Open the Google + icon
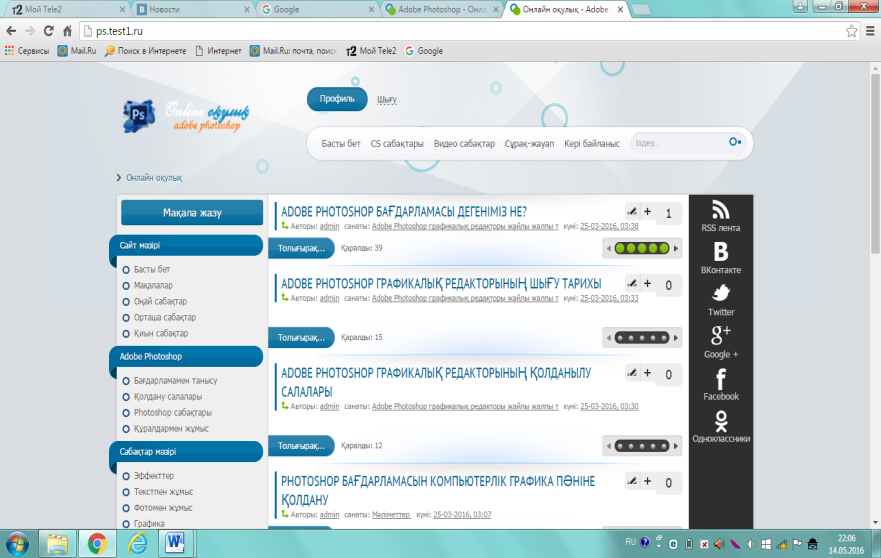Viewport: 881px width, 558px height. (720, 335)
